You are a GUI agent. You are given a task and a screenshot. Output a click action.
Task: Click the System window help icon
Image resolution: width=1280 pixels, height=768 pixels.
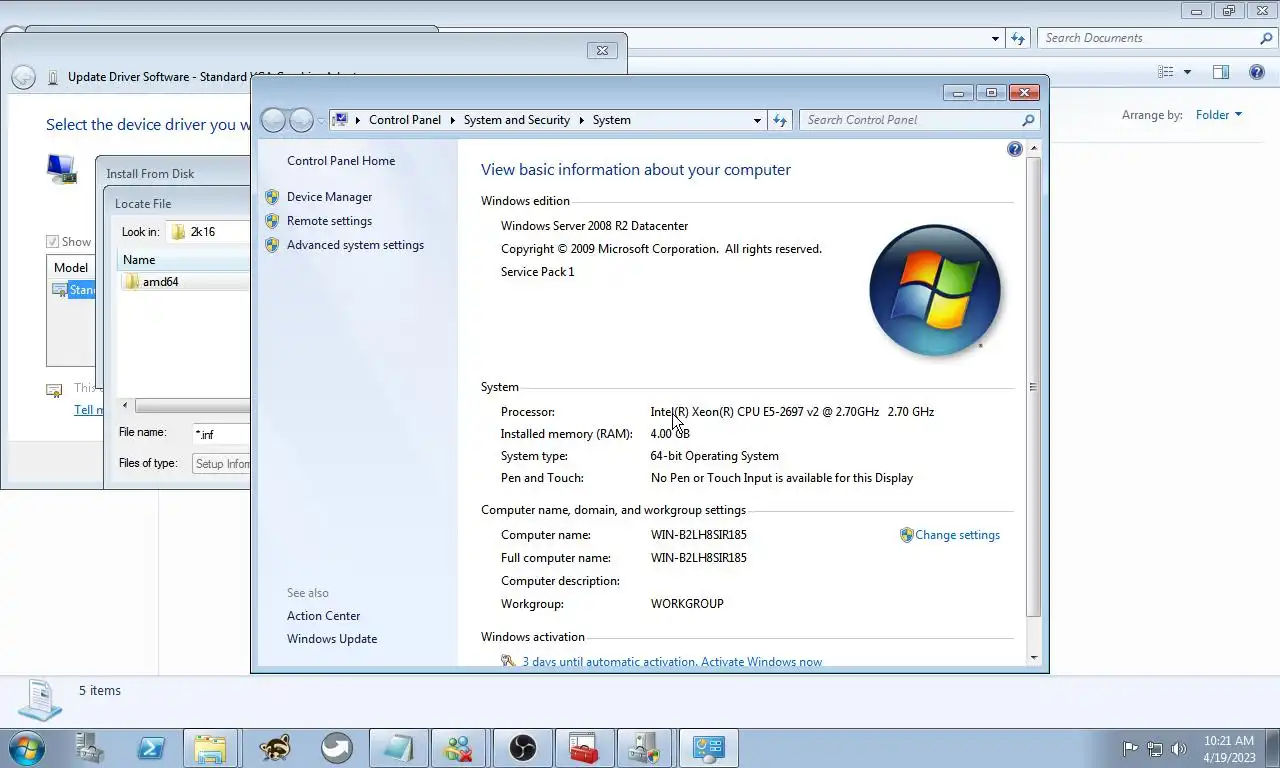(x=1014, y=149)
